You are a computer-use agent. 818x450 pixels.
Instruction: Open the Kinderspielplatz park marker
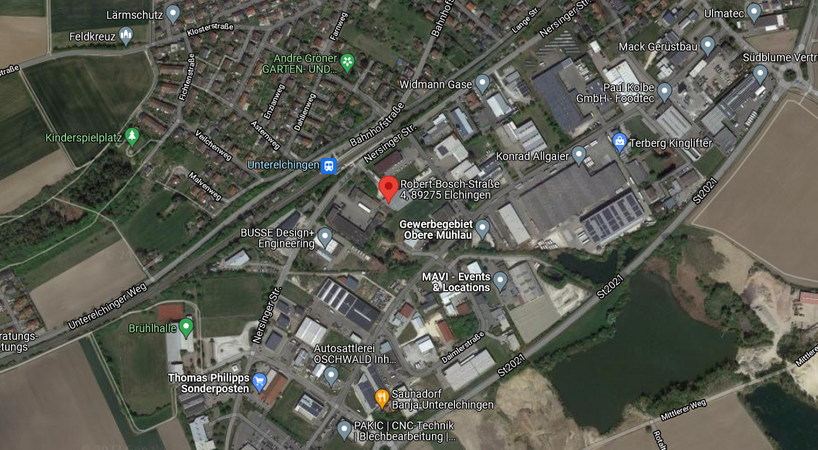(x=133, y=137)
